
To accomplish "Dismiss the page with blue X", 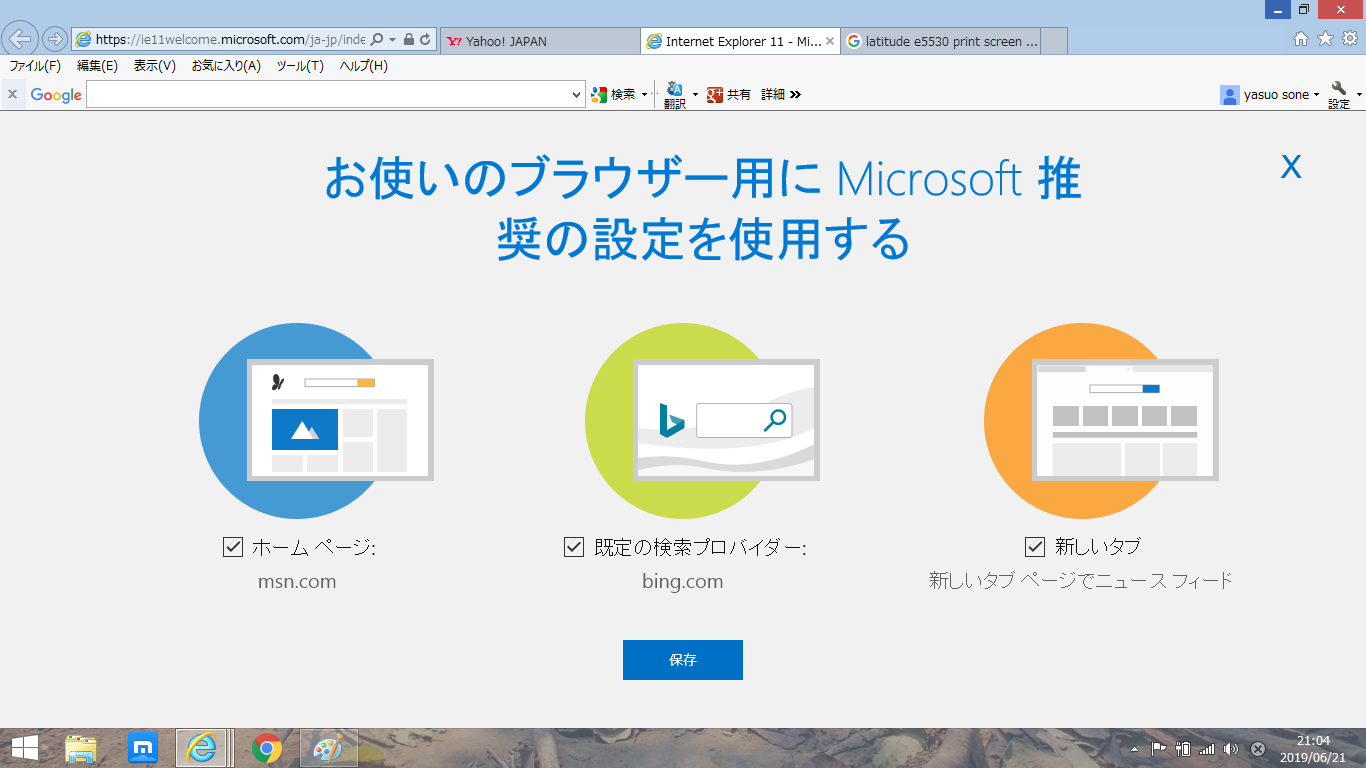I will click(x=1291, y=166).
